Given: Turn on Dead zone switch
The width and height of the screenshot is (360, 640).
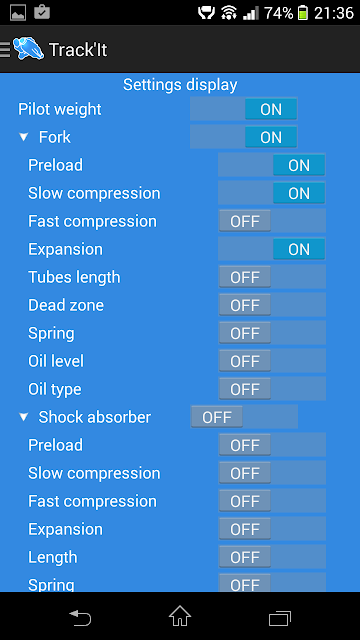Looking at the screenshot, I should click(272, 305).
